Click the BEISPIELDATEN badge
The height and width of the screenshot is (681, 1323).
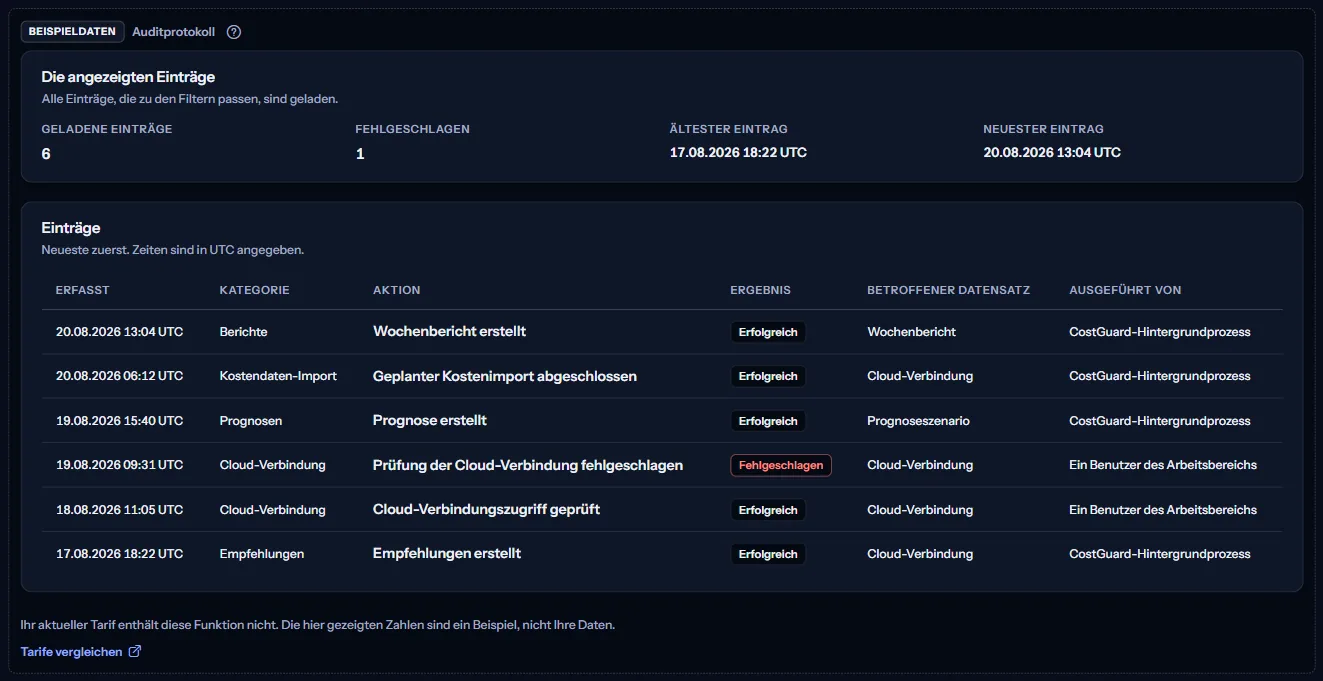tap(73, 32)
